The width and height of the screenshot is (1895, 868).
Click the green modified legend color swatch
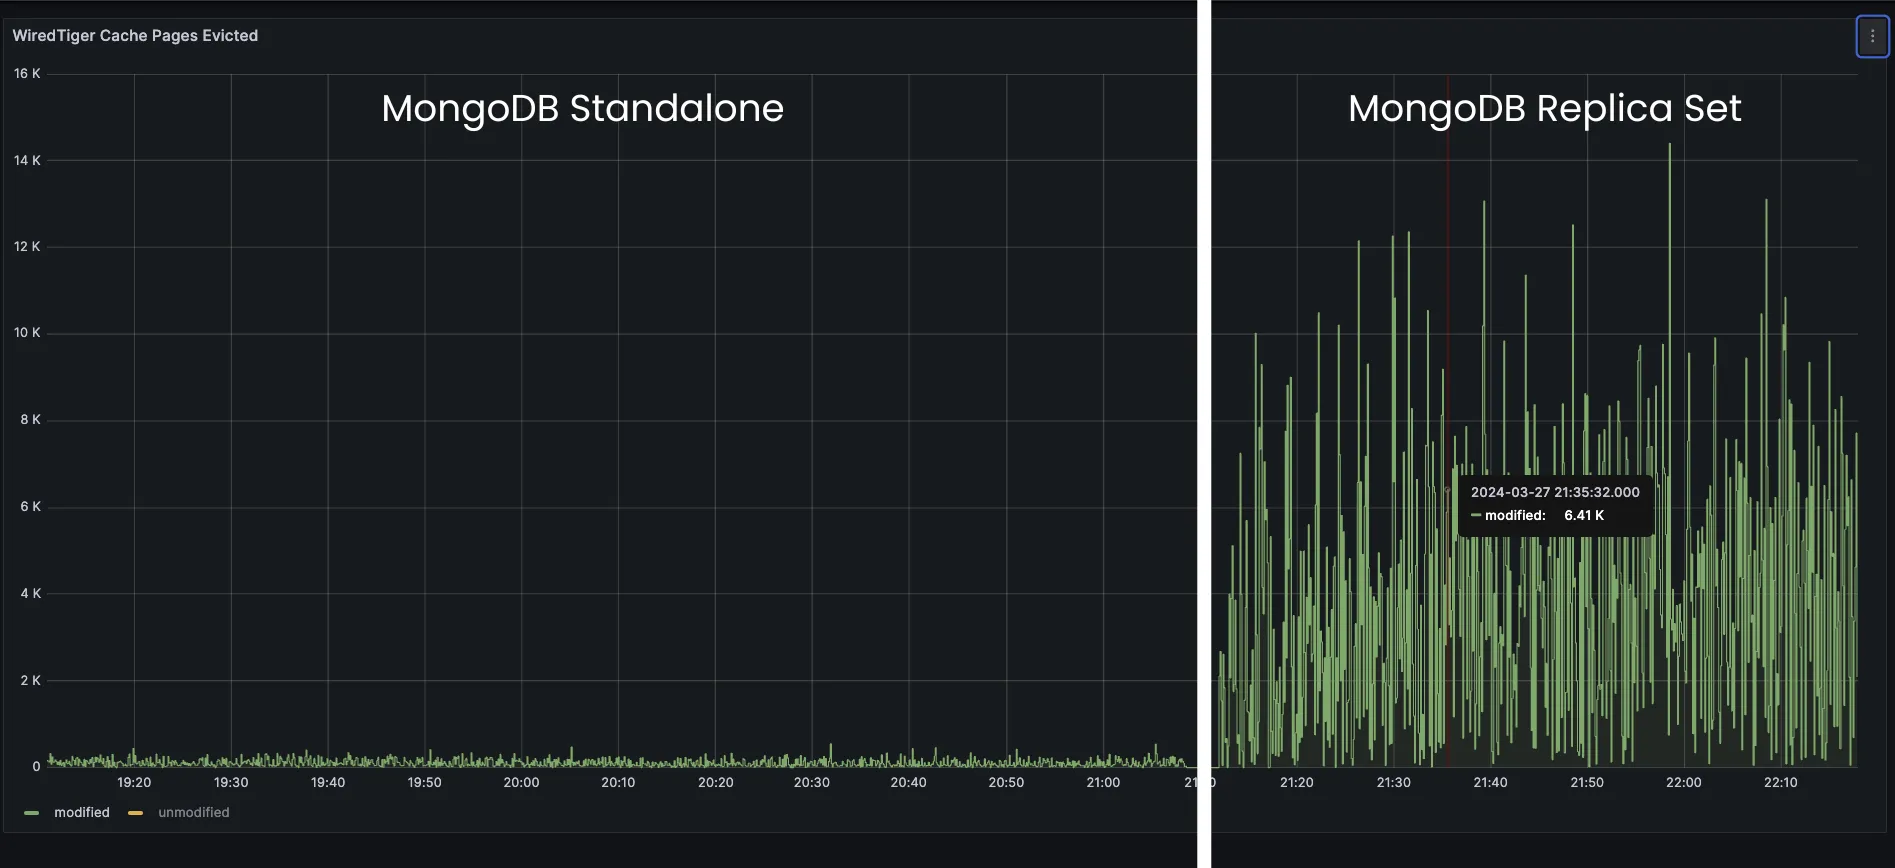coord(32,813)
